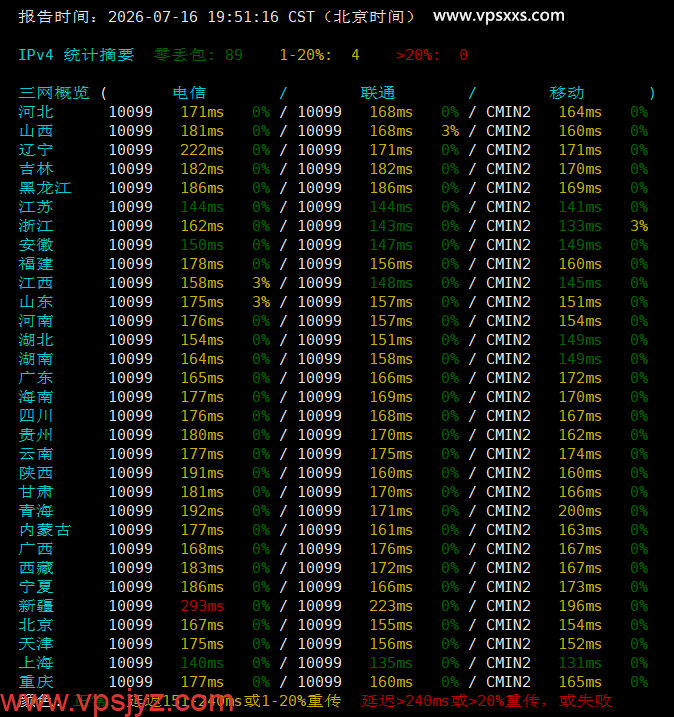Viewport: 674px width, 717px height.
Task: Select the IPv4 统计摘要 heading
Action: pos(76,55)
